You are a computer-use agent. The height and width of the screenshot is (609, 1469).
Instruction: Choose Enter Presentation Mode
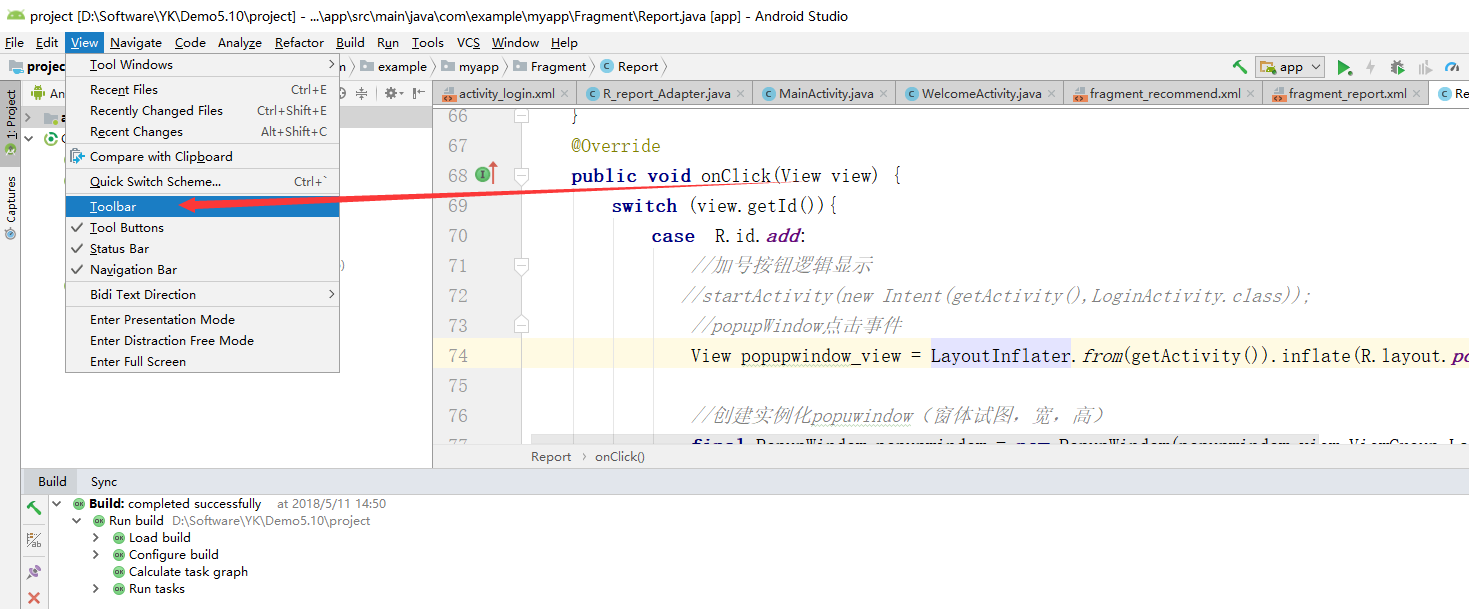click(x=202, y=319)
